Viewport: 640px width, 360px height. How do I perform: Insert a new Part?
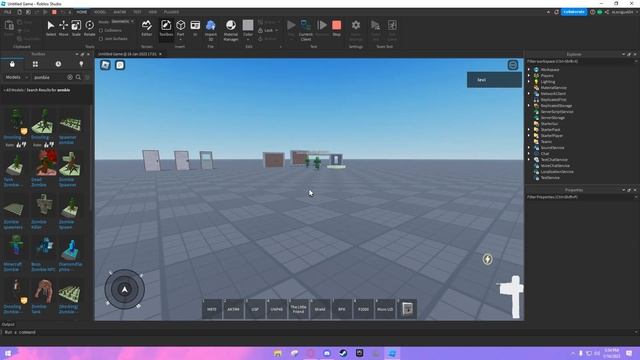click(x=180, y=28)
